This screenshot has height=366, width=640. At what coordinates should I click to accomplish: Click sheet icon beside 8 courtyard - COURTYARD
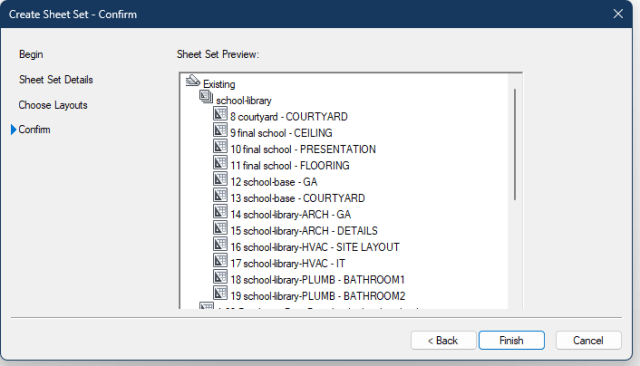tap(220, 114)
